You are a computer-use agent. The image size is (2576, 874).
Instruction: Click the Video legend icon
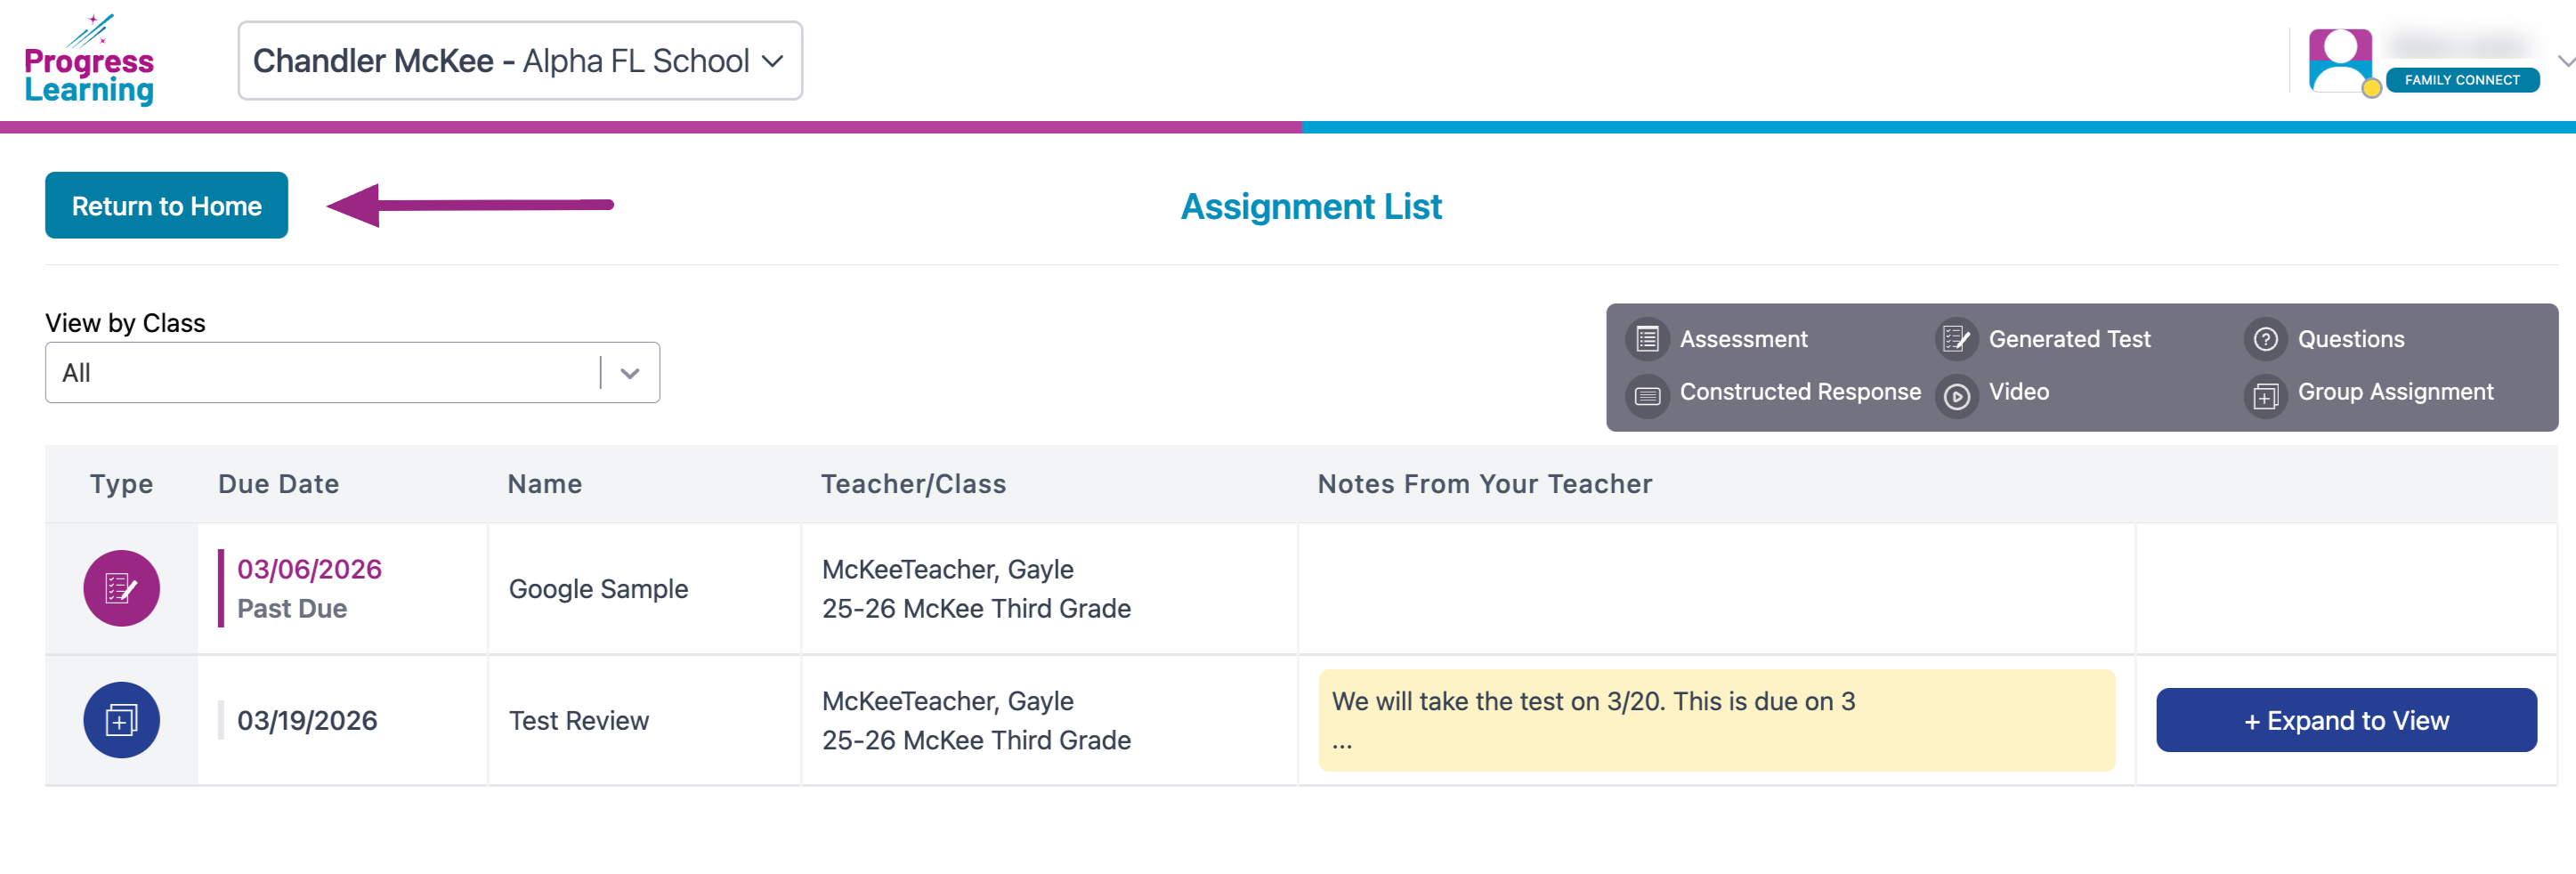(x=1956, y=396)
